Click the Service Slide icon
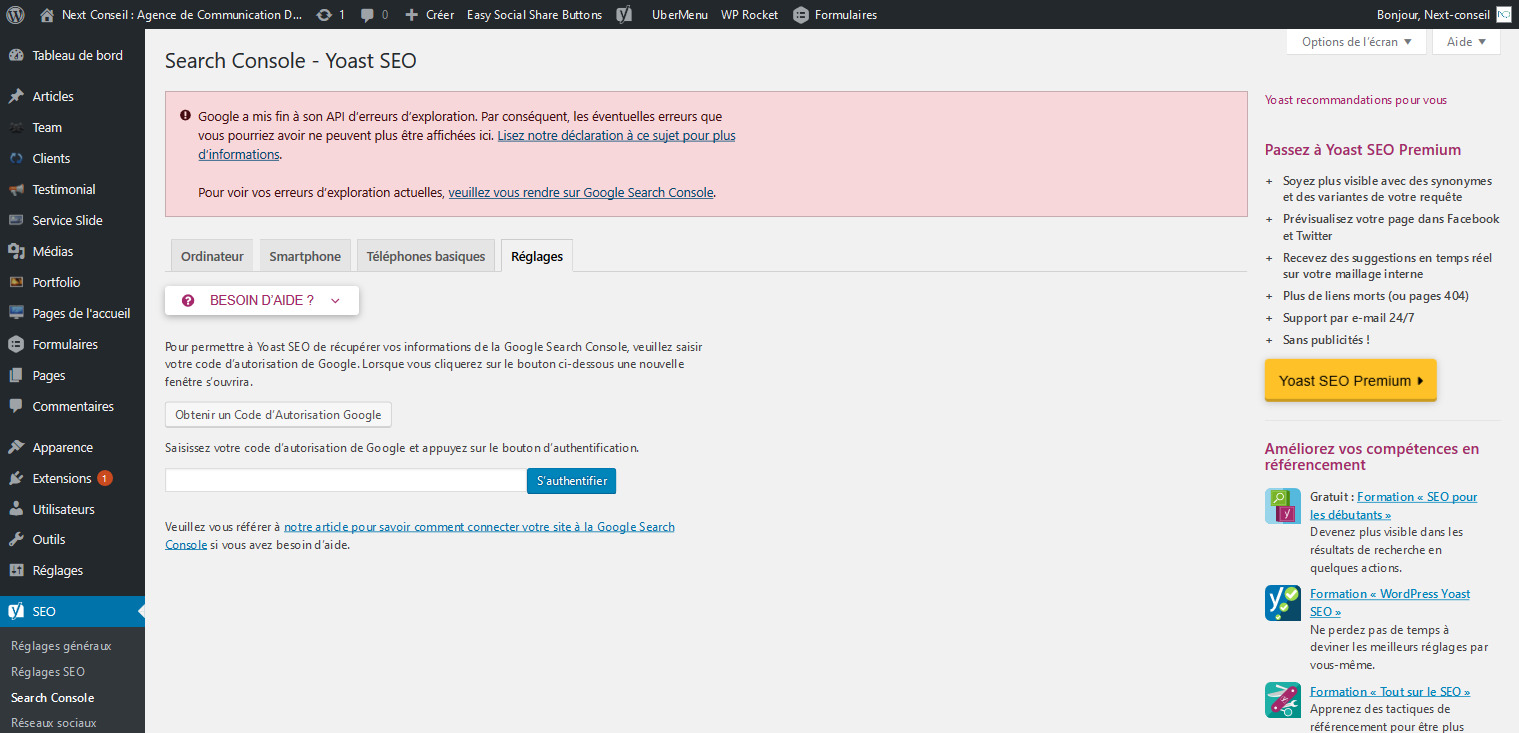 click(x=16, y=220)
